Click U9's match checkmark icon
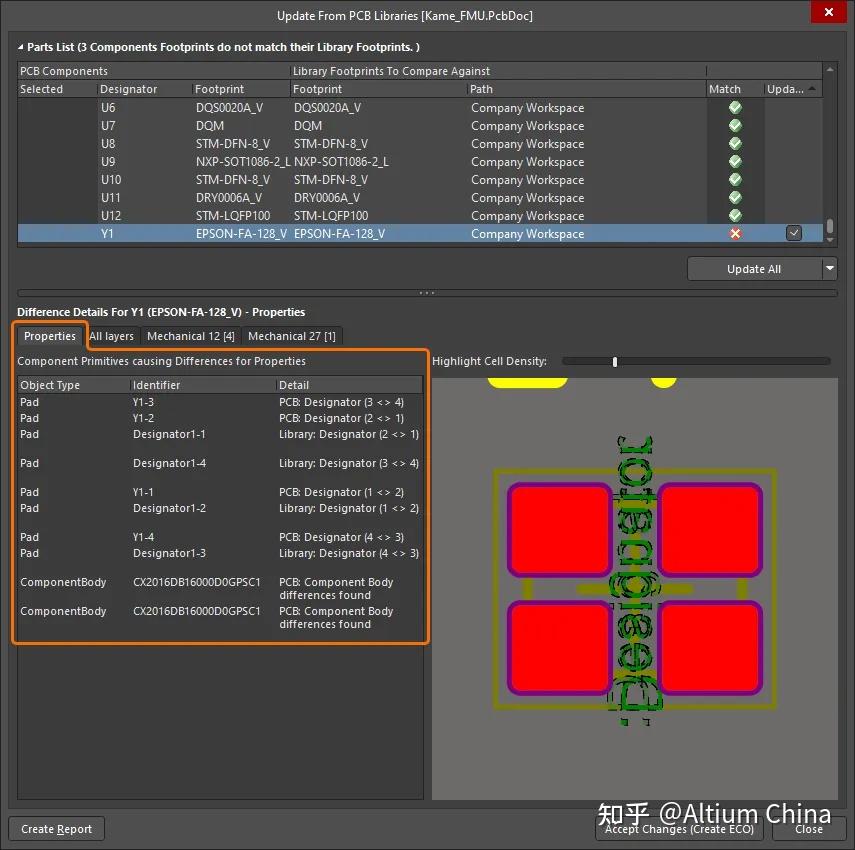This screenshot has height=850, width=855. 735,162
